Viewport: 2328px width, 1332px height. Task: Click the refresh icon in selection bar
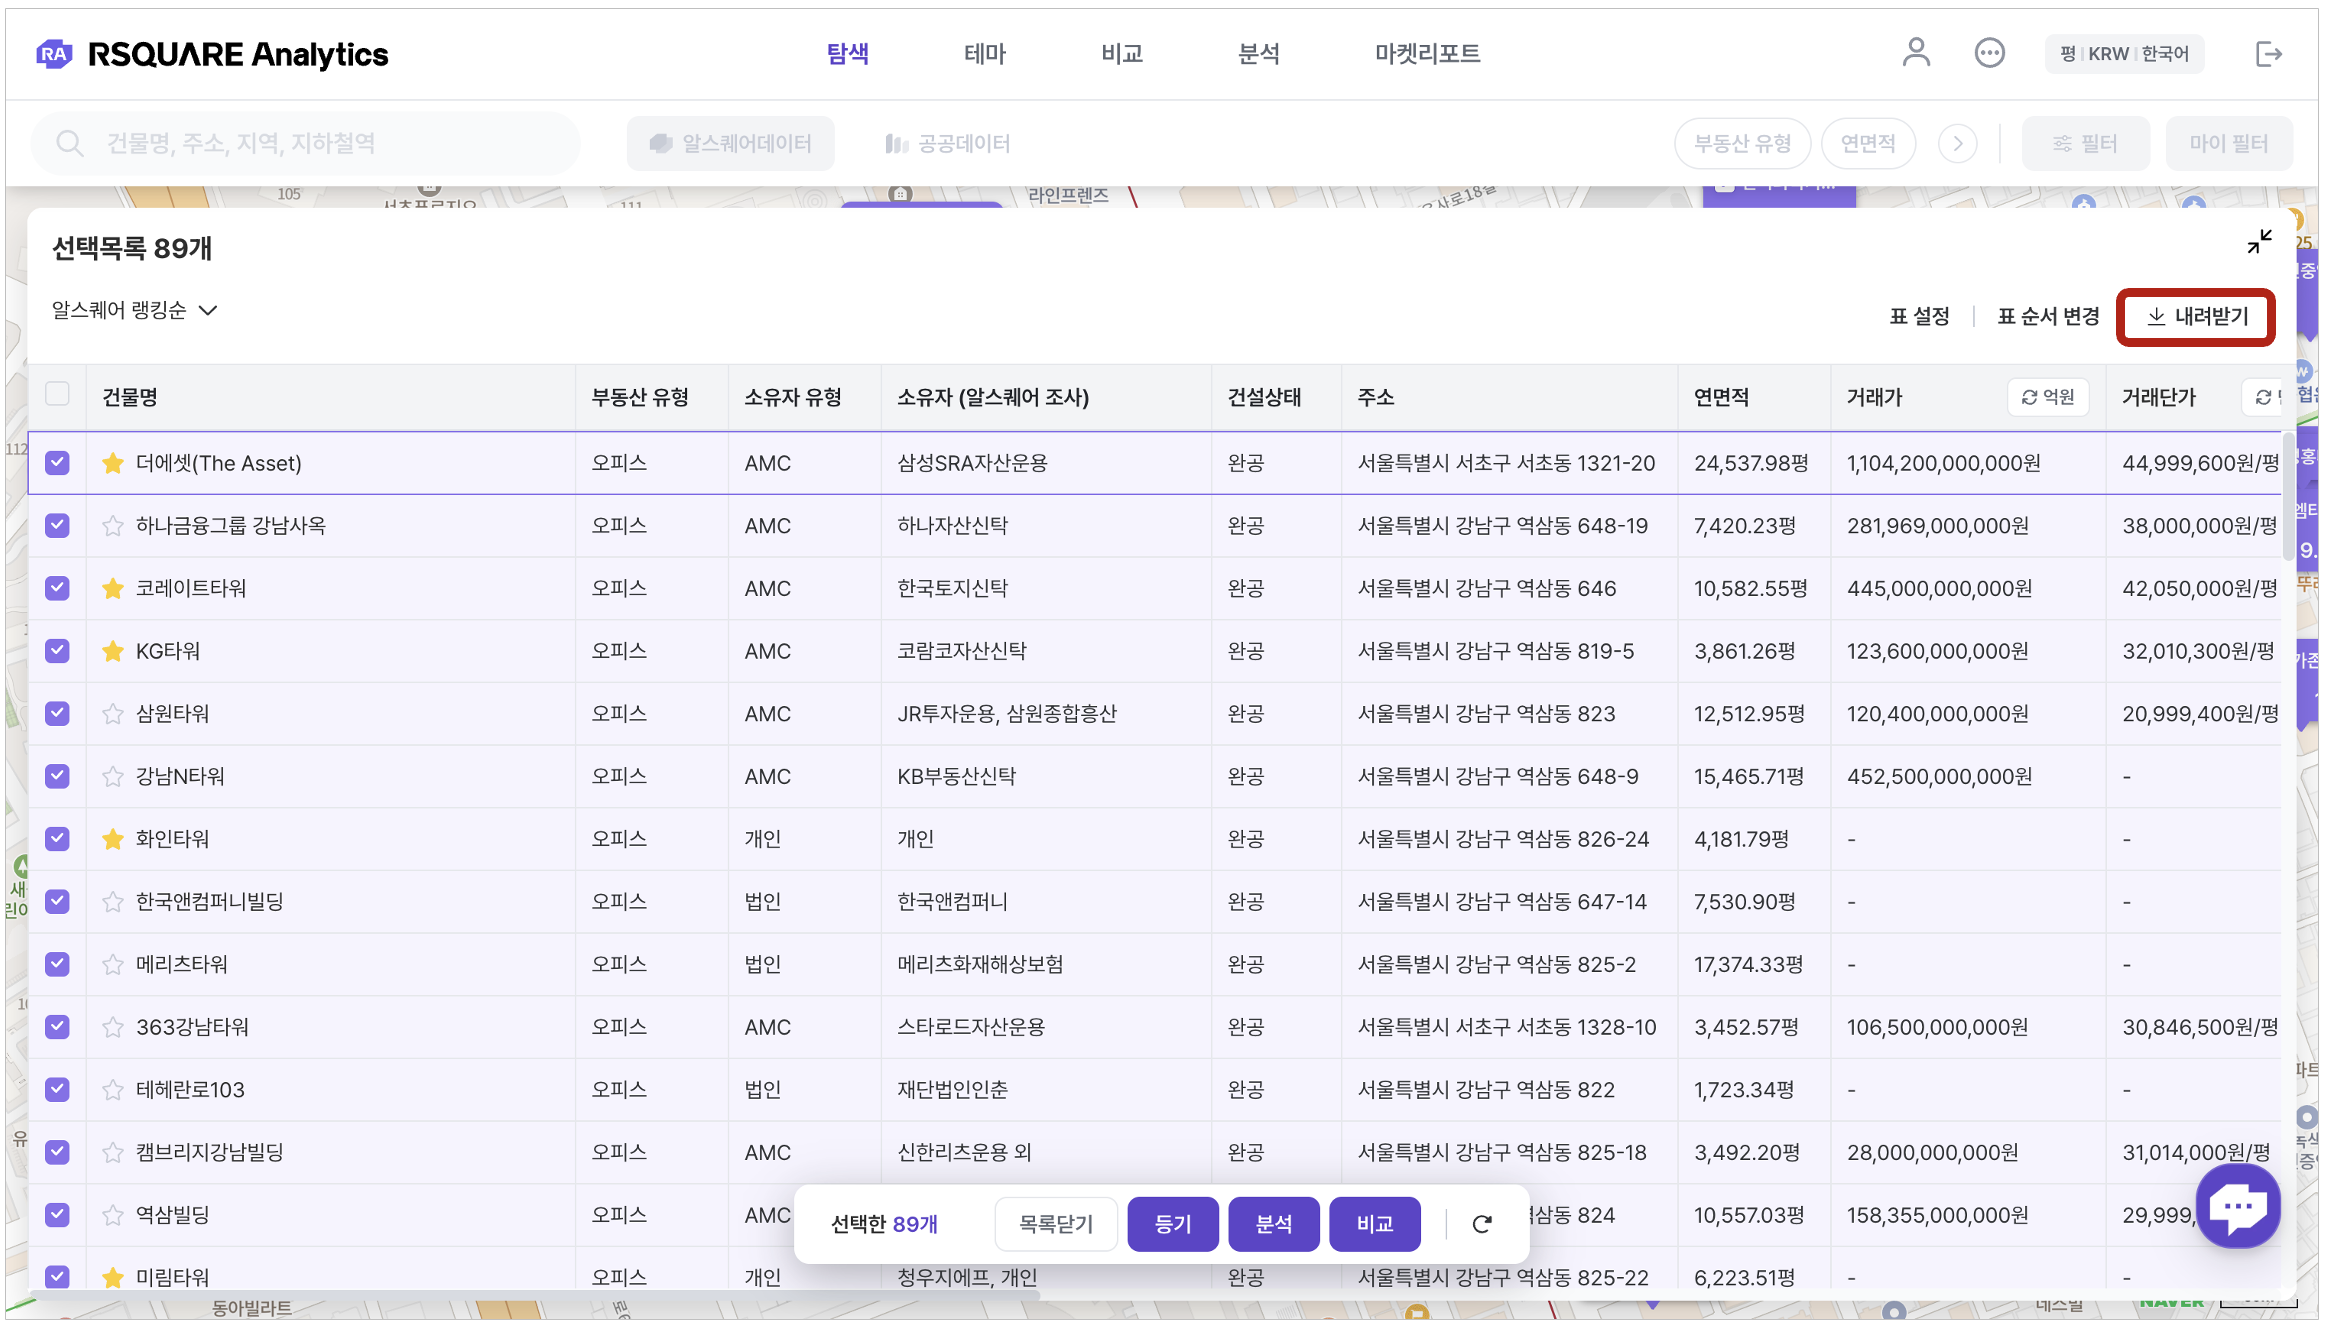pos(1482,1224)
